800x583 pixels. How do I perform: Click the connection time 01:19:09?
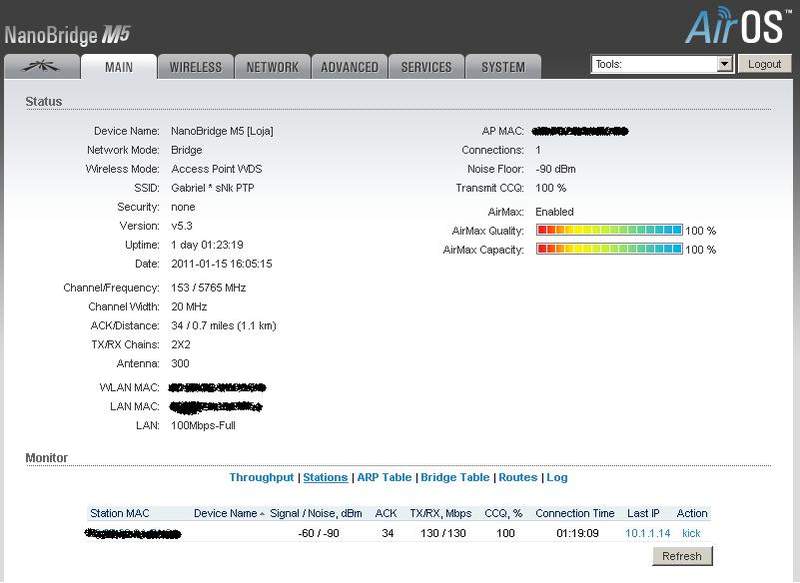pos(578,533)
